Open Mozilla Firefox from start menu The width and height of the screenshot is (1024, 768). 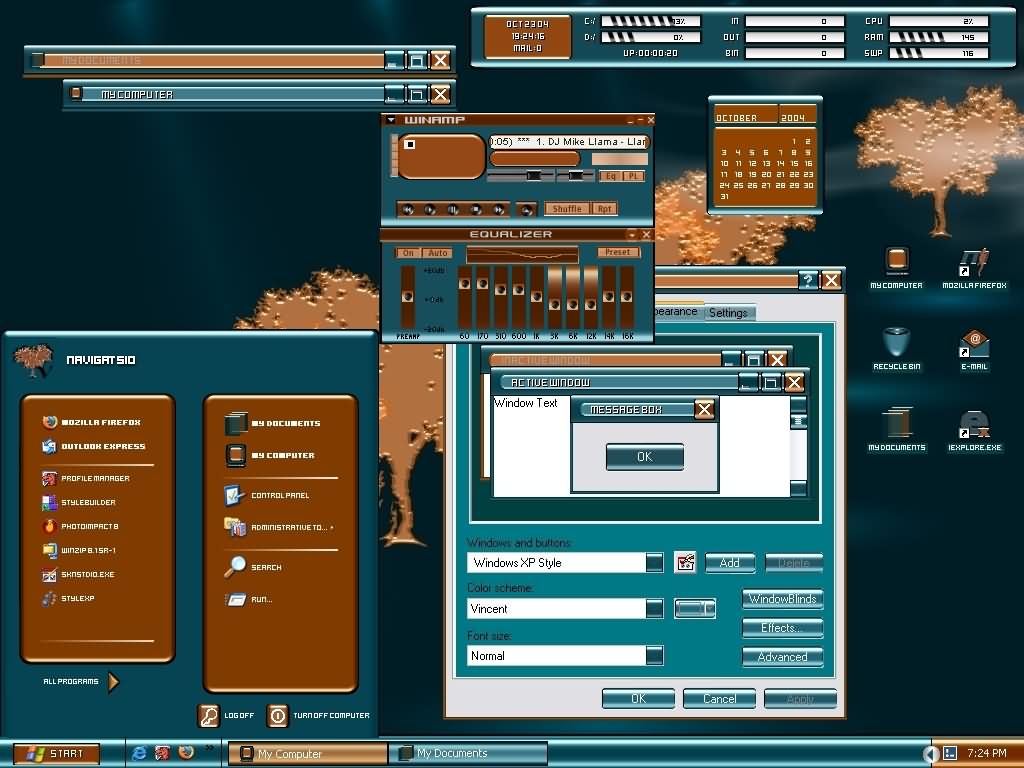(91, 423)
